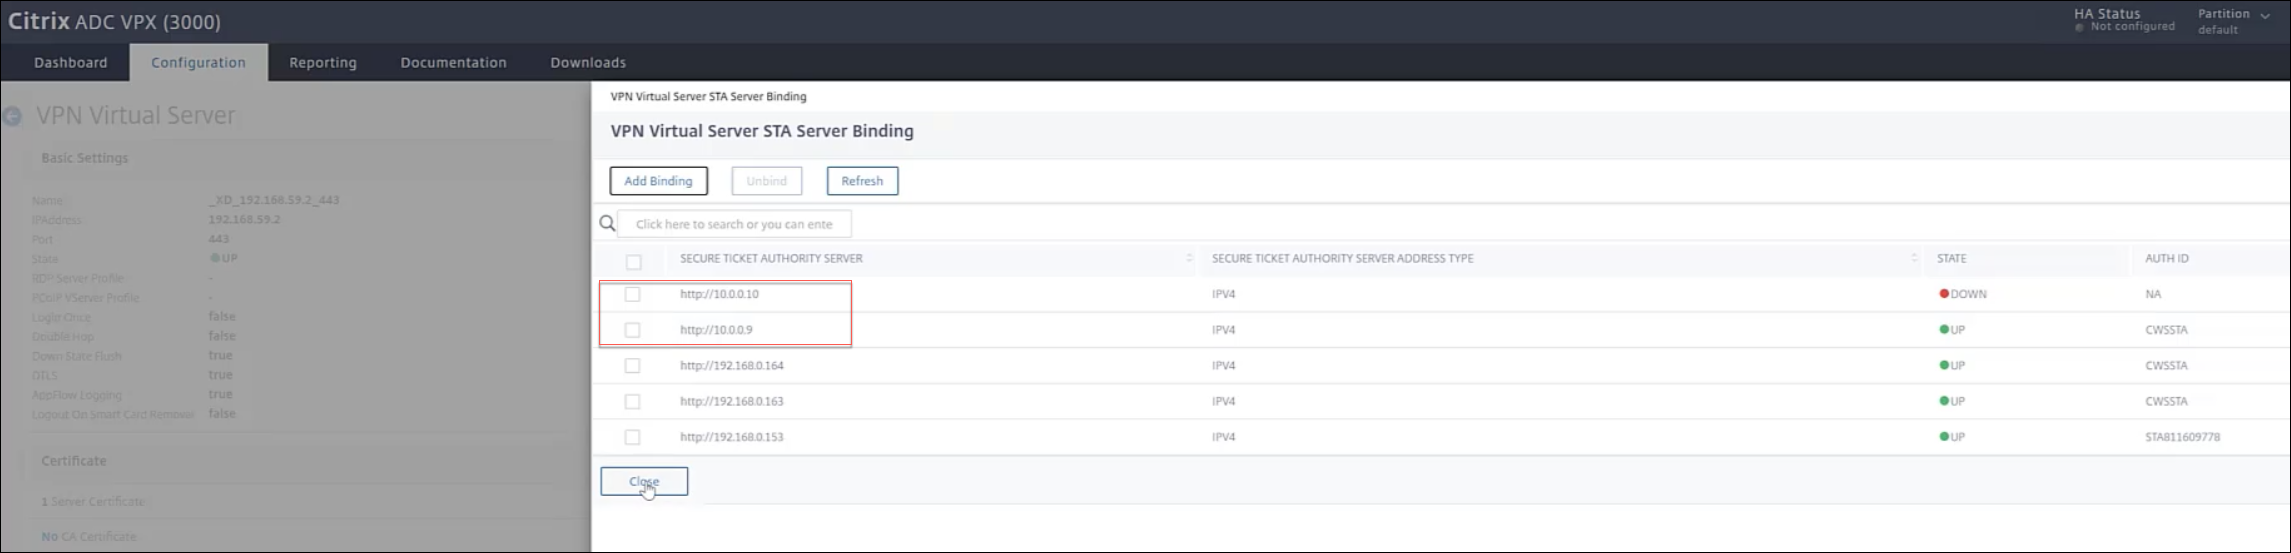2291x553 pixels.
Task: Click the http://192.168.0.153 server entry
Action: point(731,437)
